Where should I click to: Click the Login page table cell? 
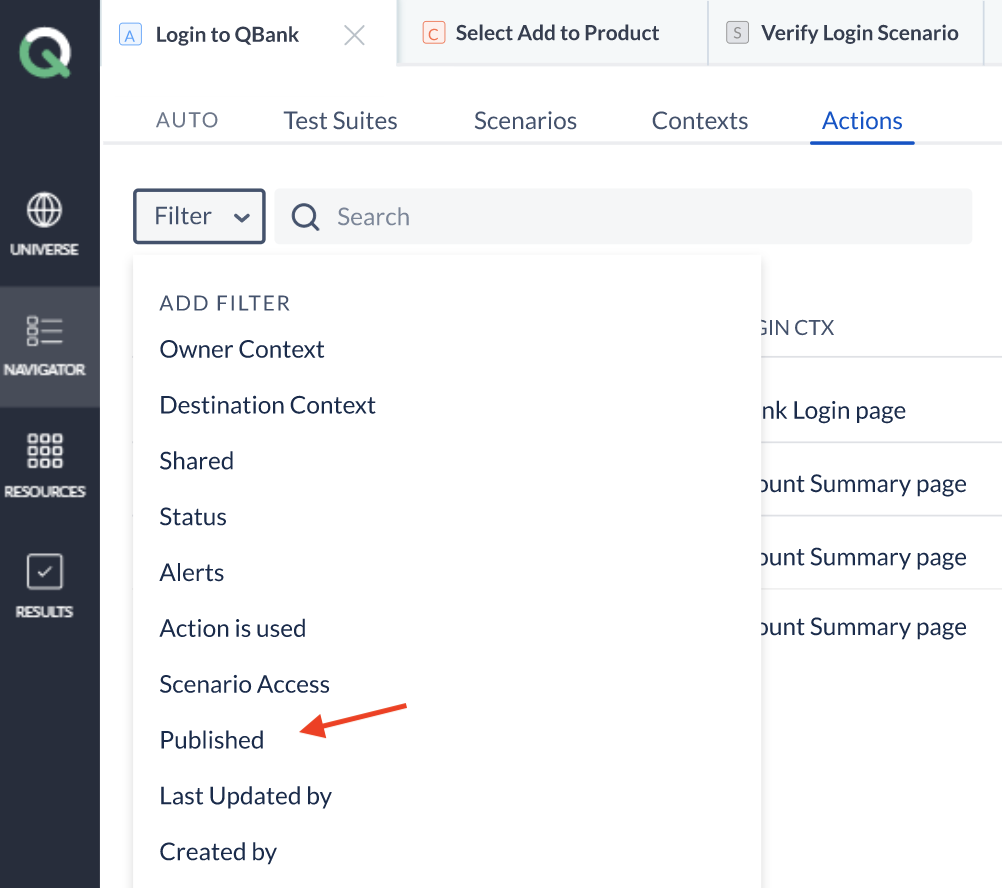point(833,411)
